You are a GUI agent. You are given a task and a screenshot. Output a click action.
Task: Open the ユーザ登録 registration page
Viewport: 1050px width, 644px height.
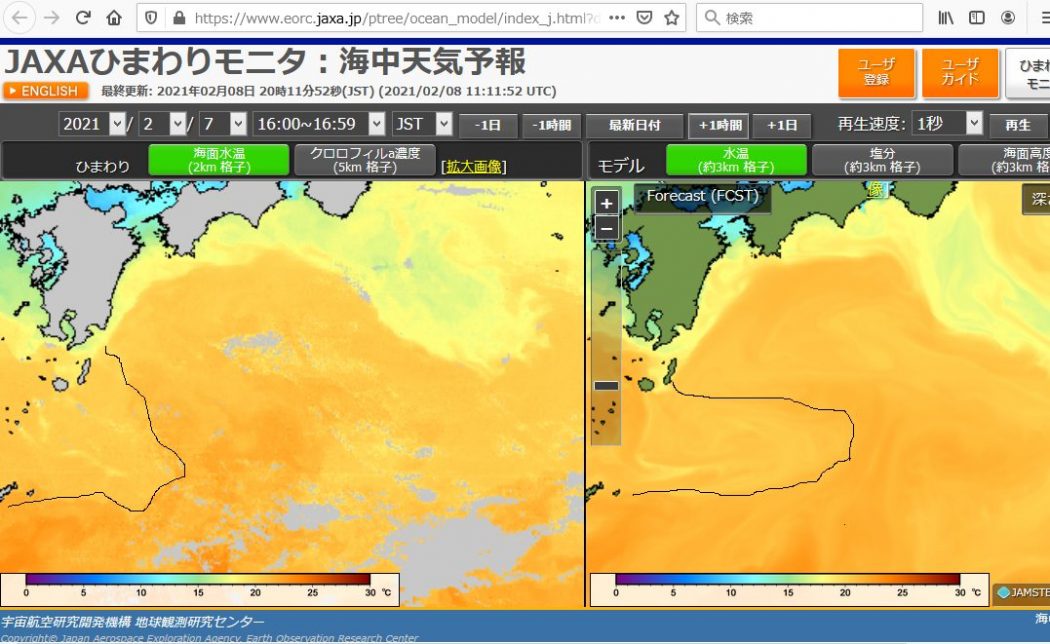876,72
